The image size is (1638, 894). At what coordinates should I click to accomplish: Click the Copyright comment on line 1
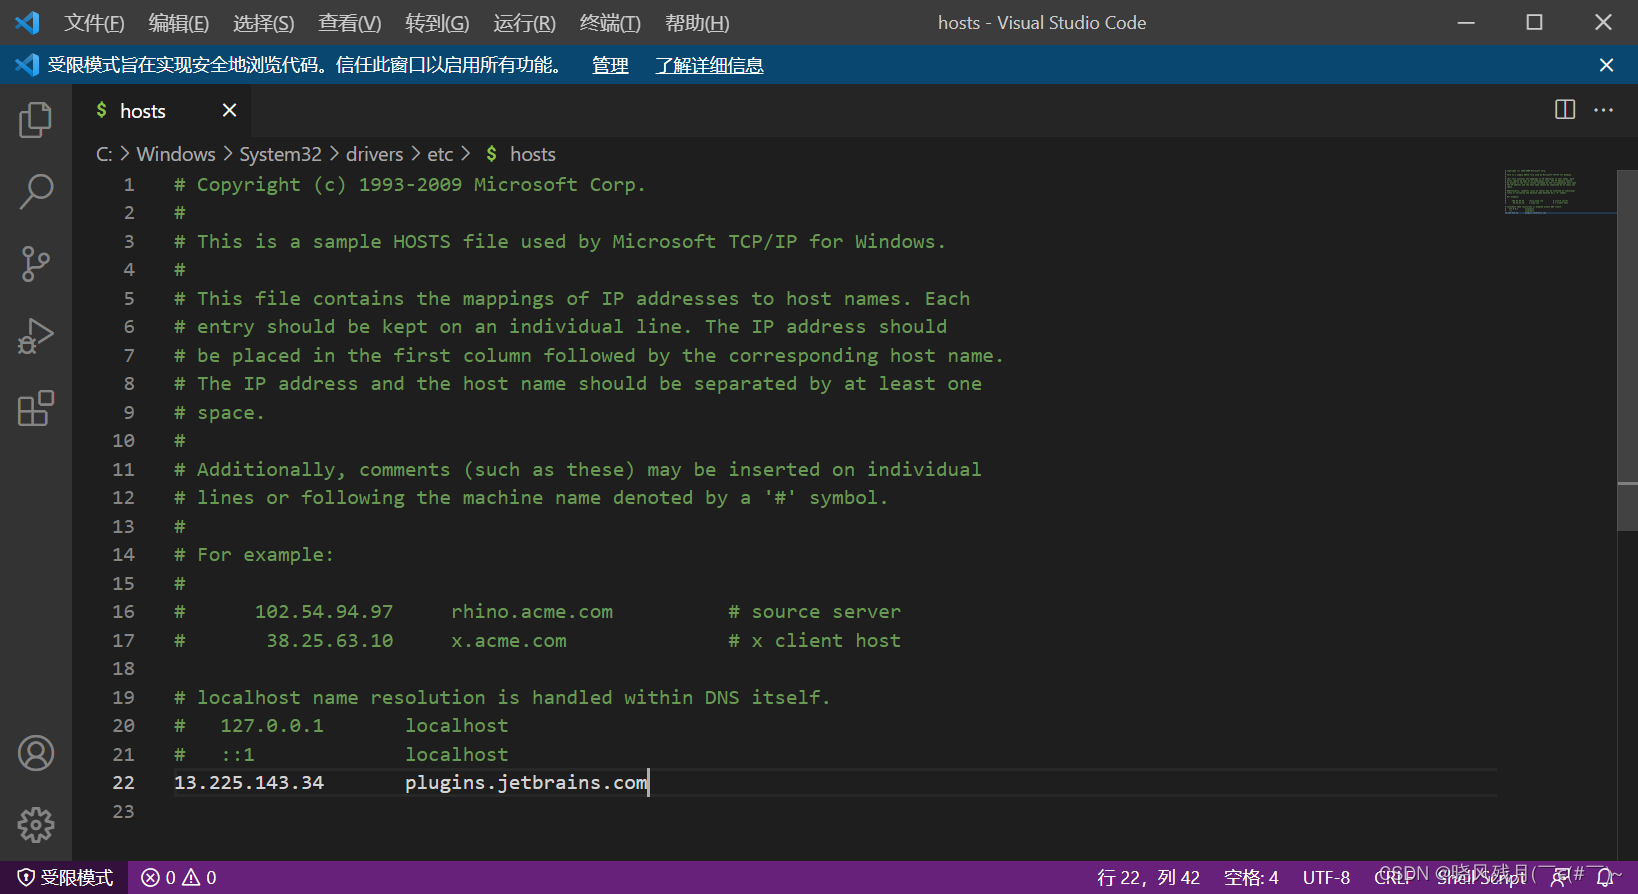click(x=410, y=185)
